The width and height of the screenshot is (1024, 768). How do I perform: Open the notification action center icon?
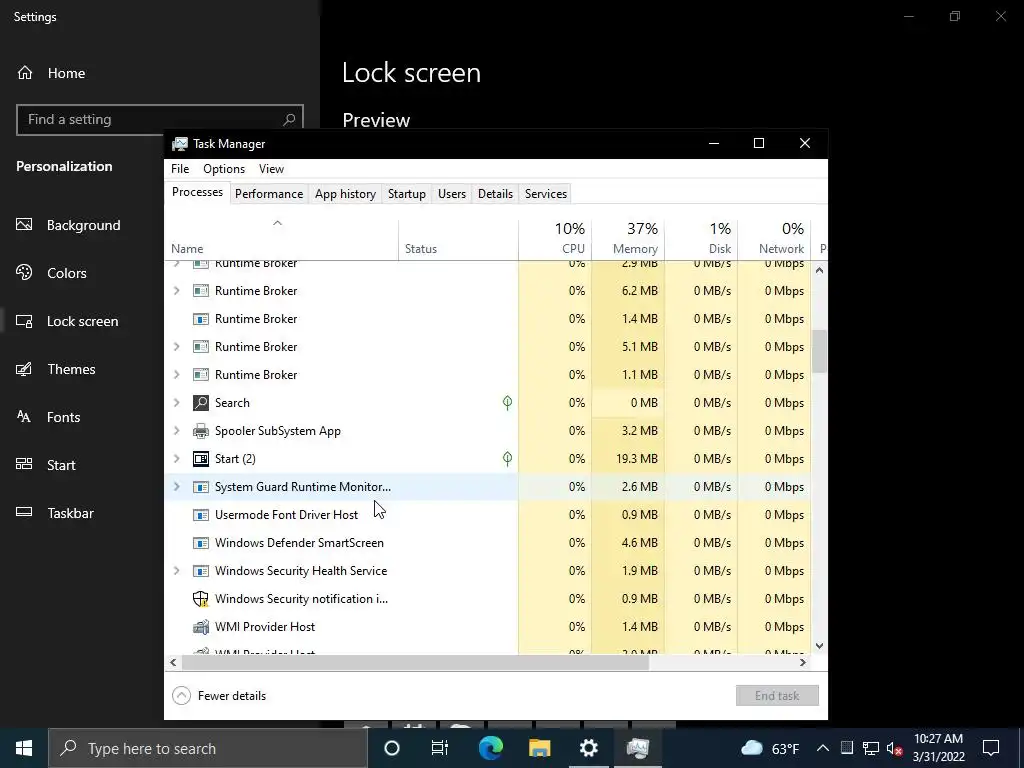pos(991,748)
